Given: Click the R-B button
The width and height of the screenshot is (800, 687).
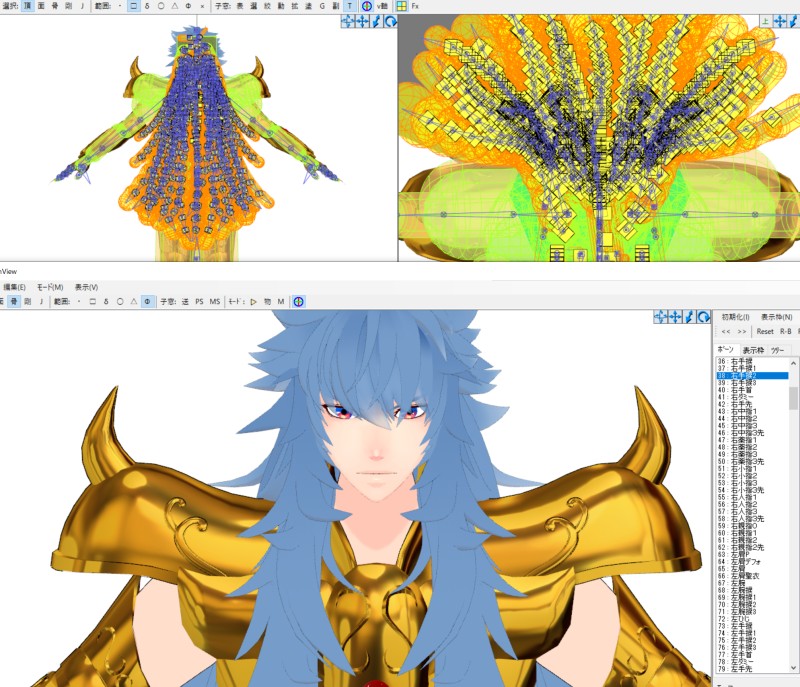Looking at the screenshot, I should coord(786,332).
